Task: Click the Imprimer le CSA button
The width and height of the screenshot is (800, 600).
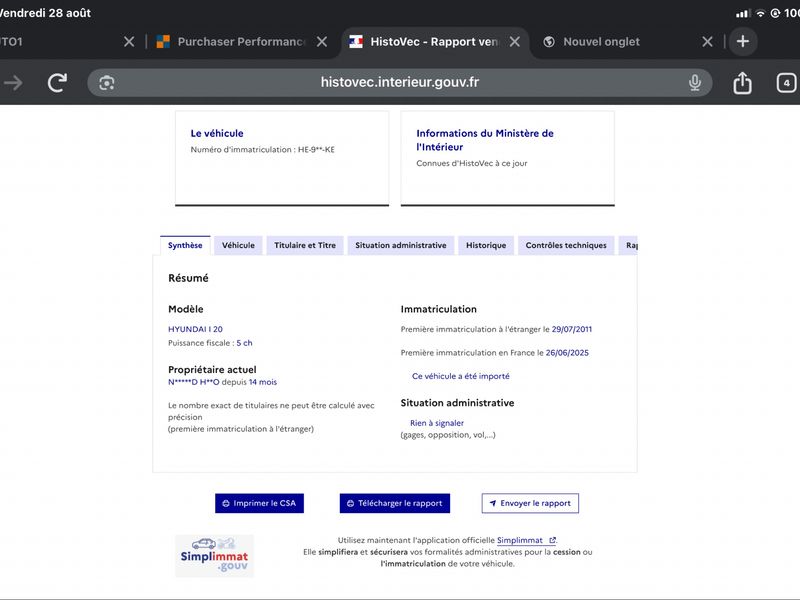Action: coord(259,503)
